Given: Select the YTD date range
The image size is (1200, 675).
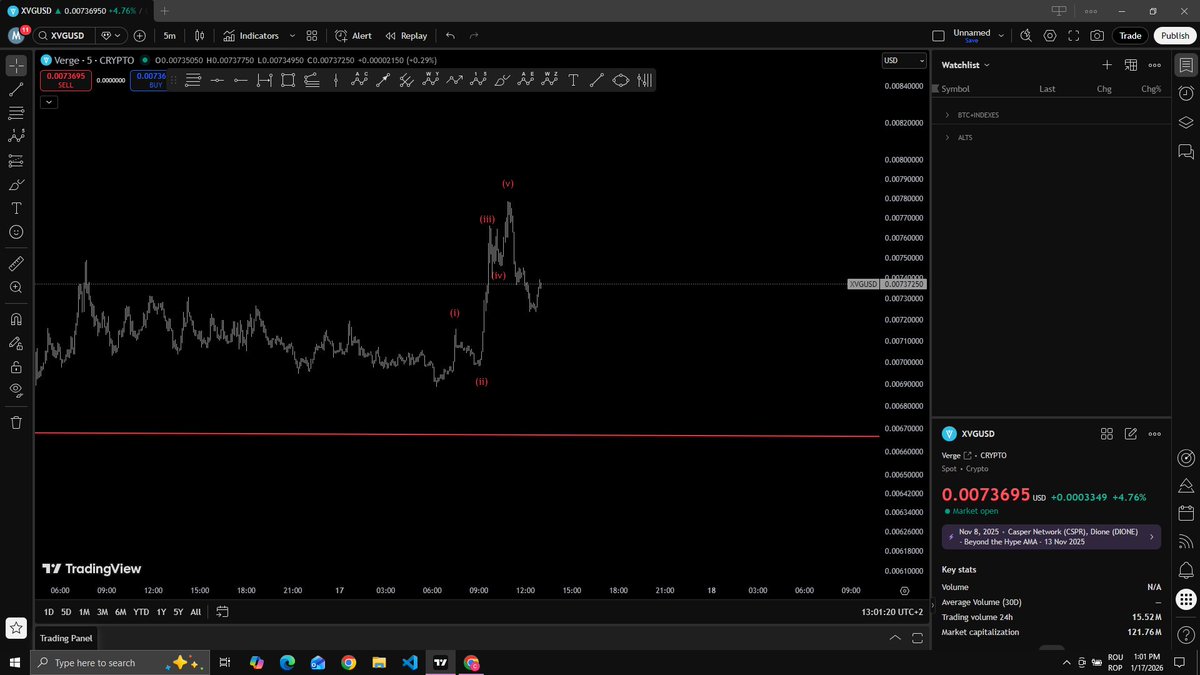Looking at the screenshot, I should pos(141,611).
